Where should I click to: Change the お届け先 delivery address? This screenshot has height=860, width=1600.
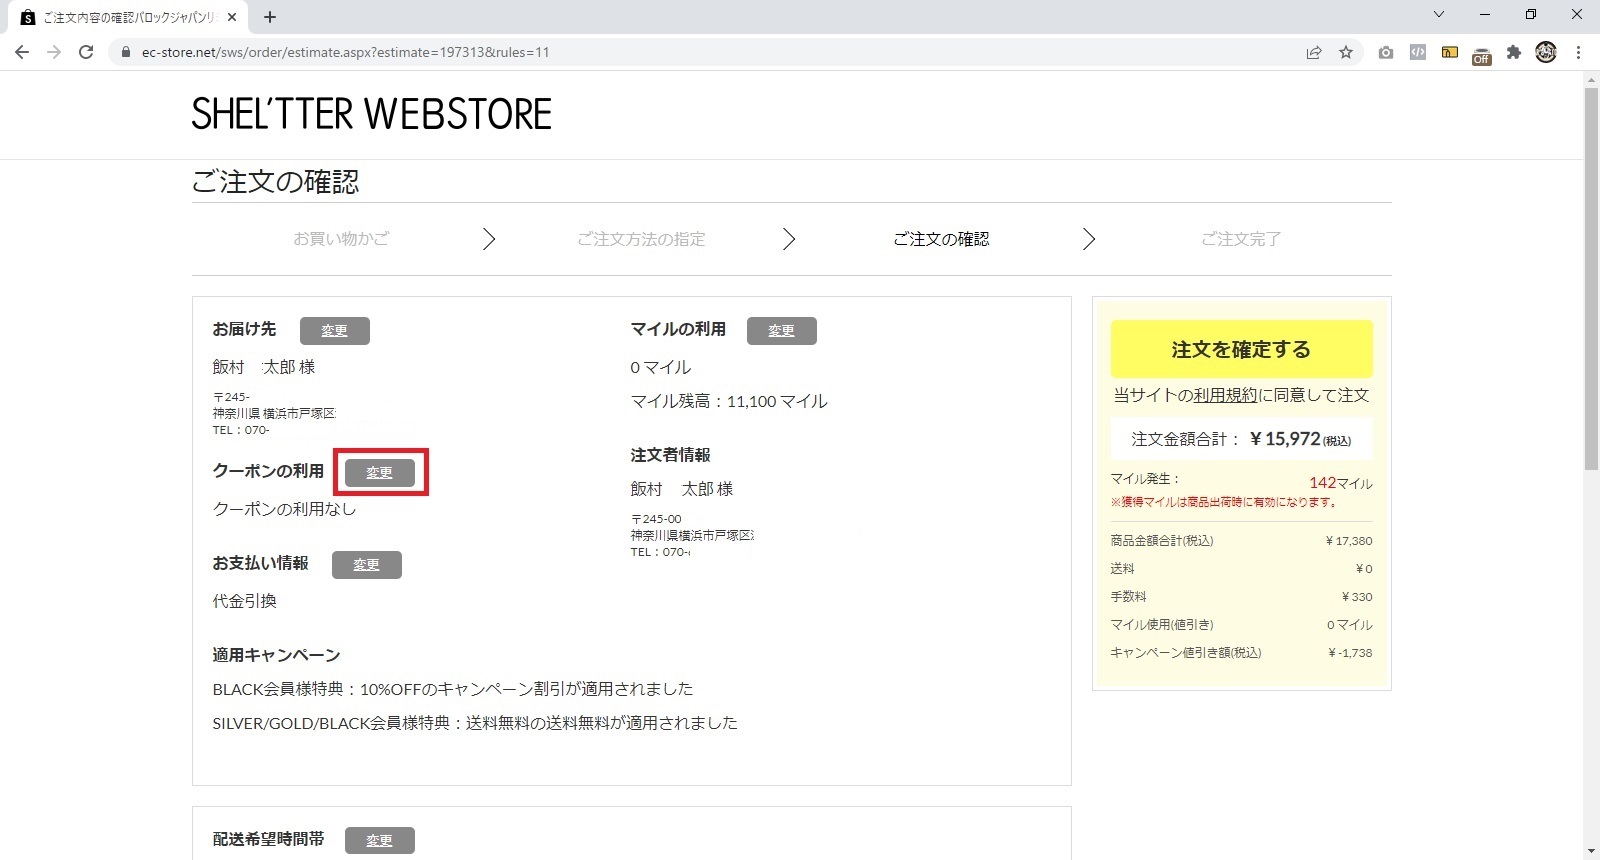pos(334,331)
